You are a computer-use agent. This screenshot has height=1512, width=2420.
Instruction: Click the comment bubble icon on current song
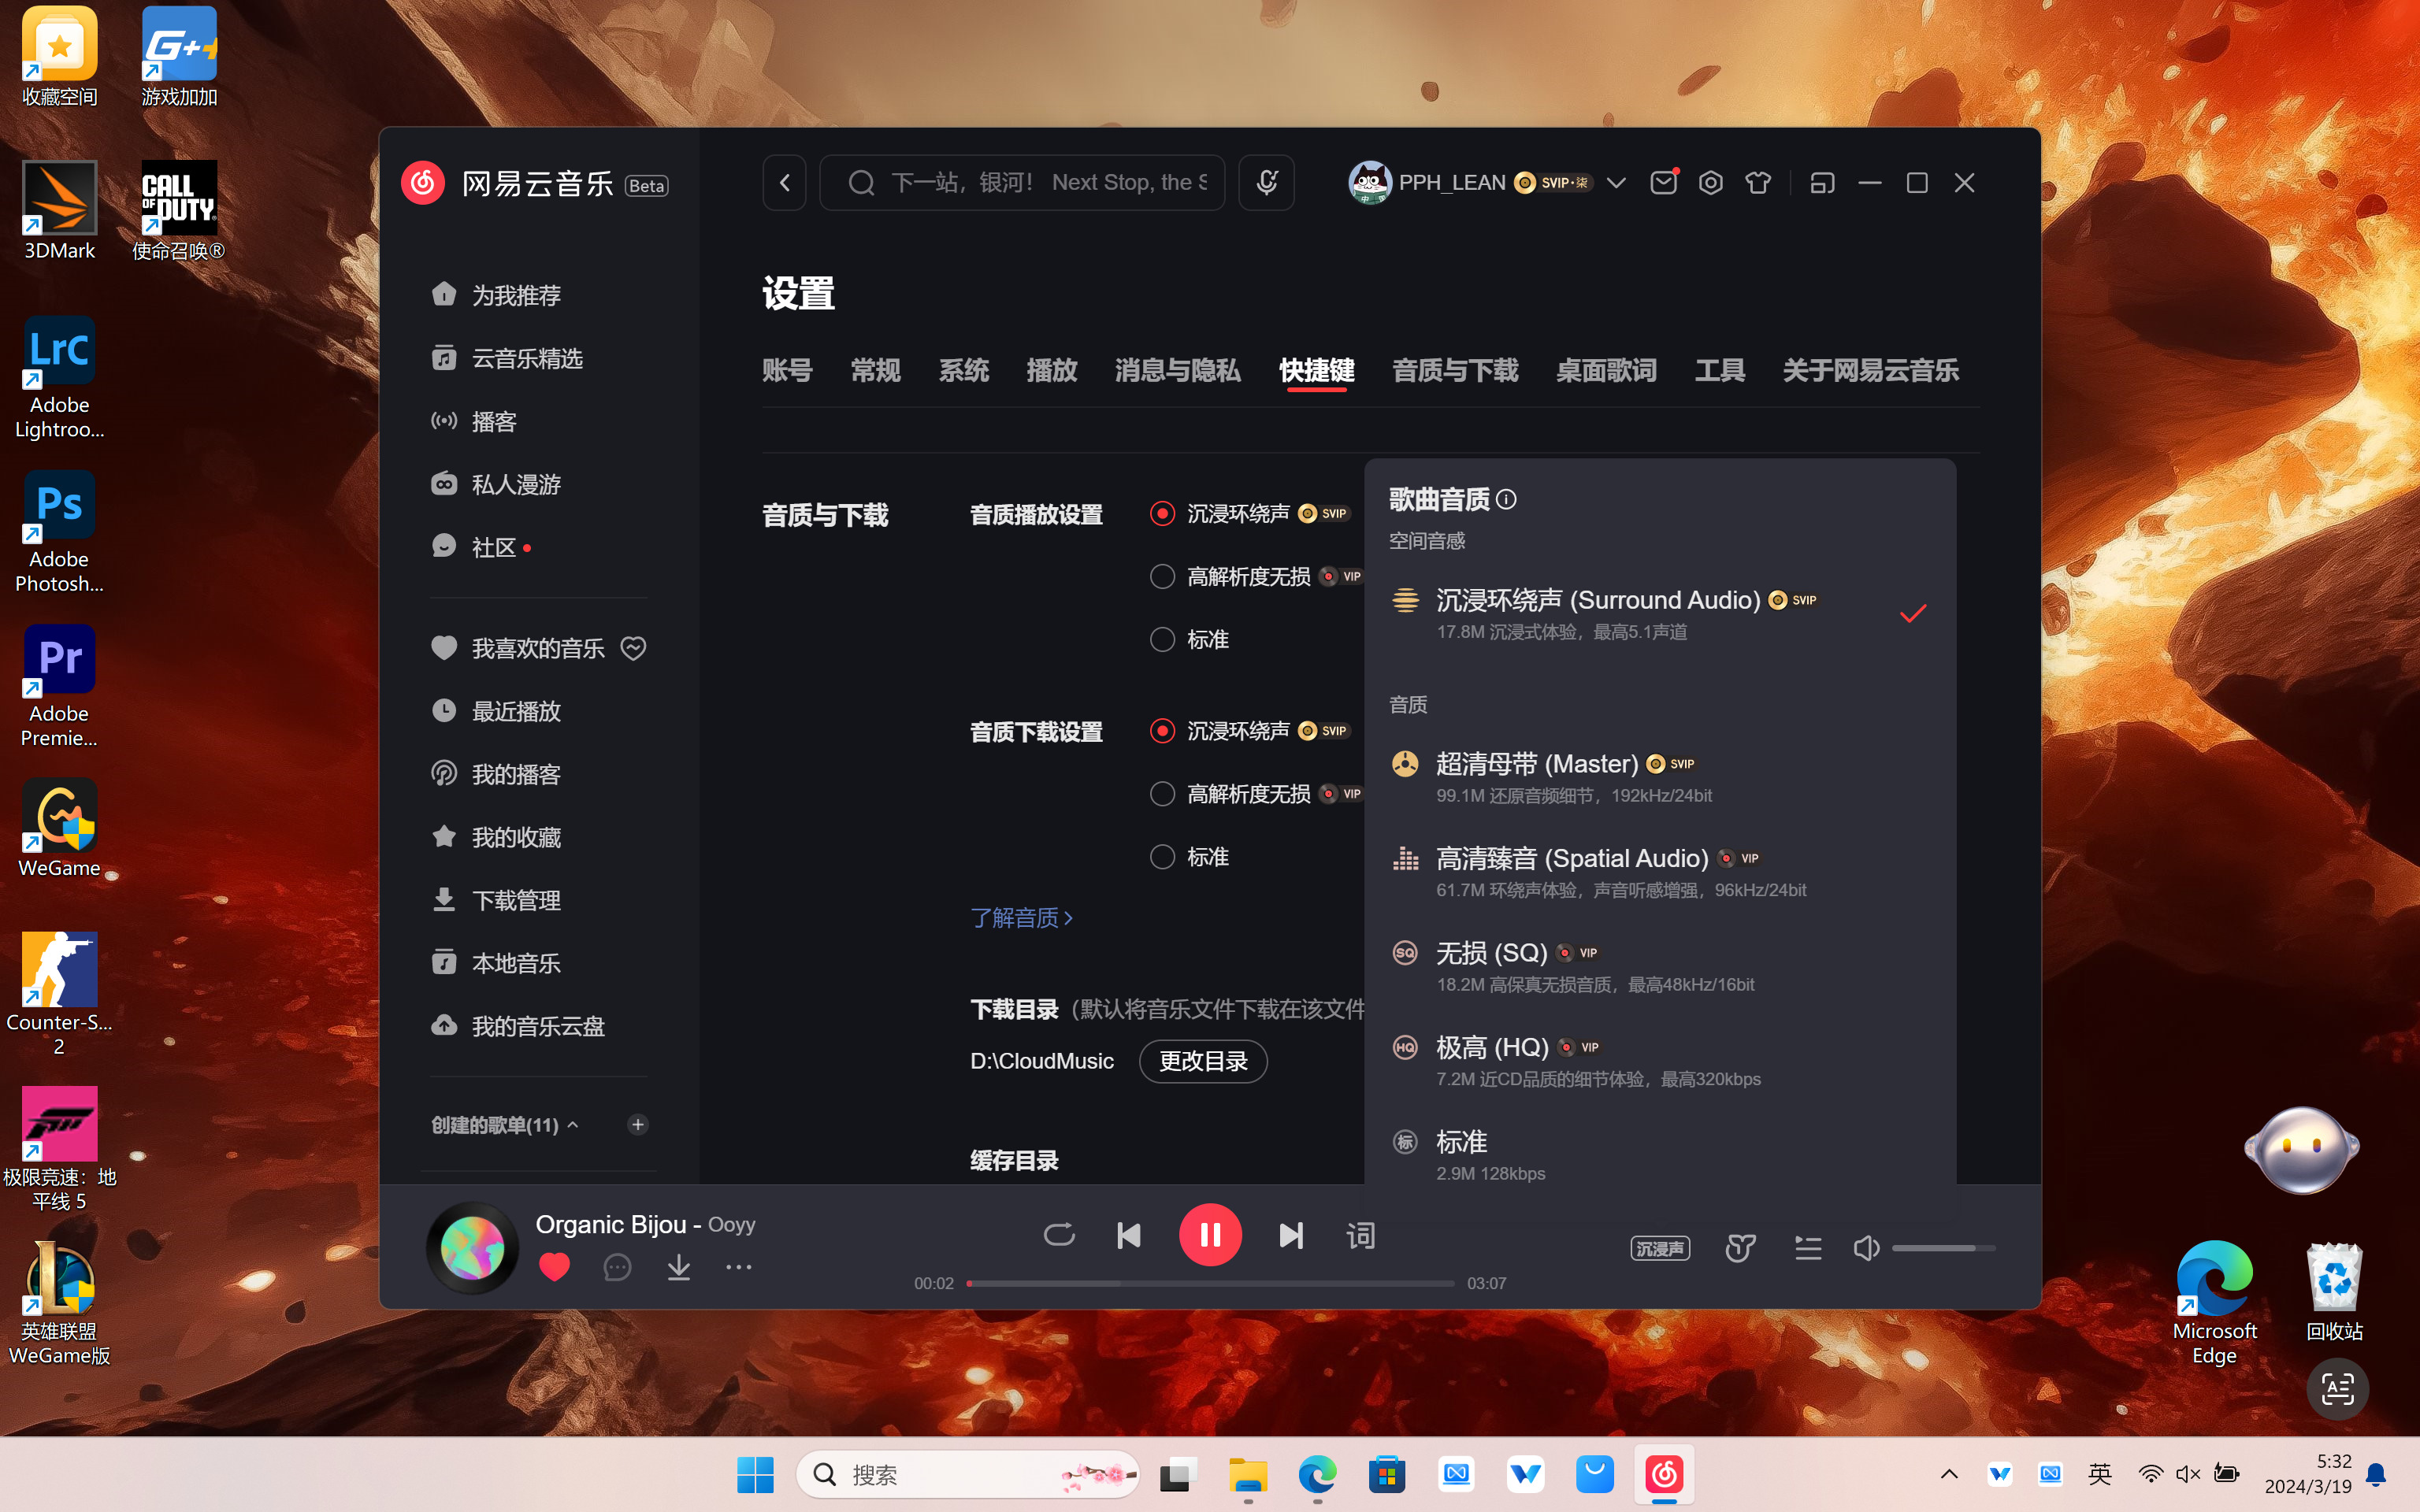click(x=617, y=1266)
